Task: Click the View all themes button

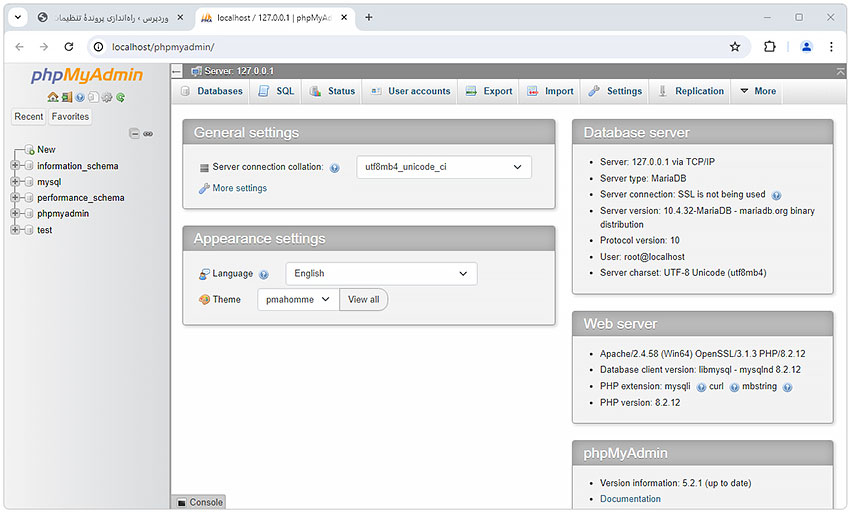Action: click(364, 300)
